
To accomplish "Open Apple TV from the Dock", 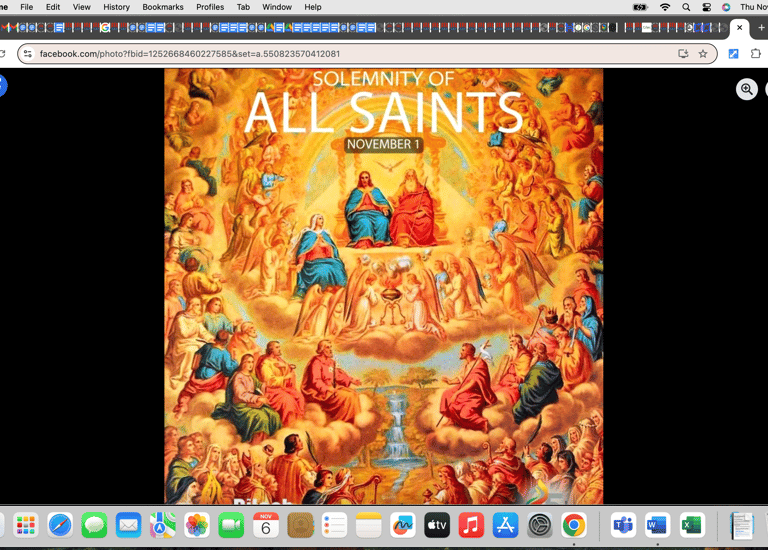I will 437,525.
